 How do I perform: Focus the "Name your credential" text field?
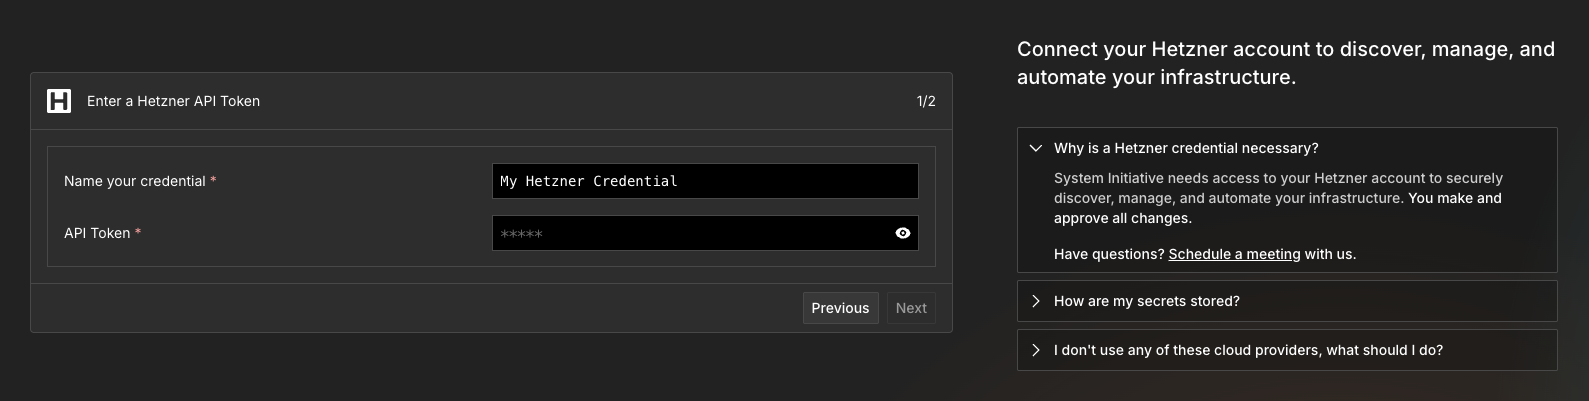(705, 181)
